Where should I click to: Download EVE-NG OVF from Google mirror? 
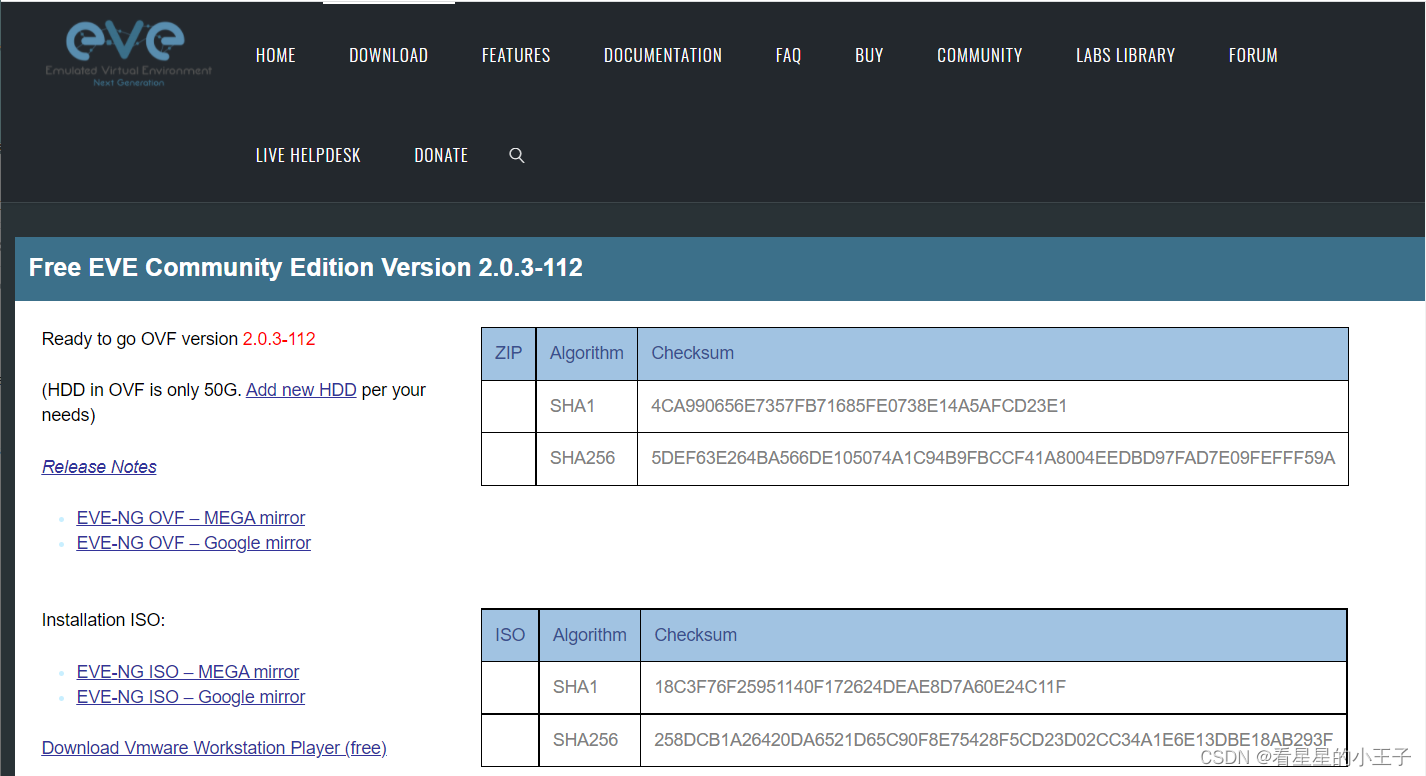pos(194,543)
